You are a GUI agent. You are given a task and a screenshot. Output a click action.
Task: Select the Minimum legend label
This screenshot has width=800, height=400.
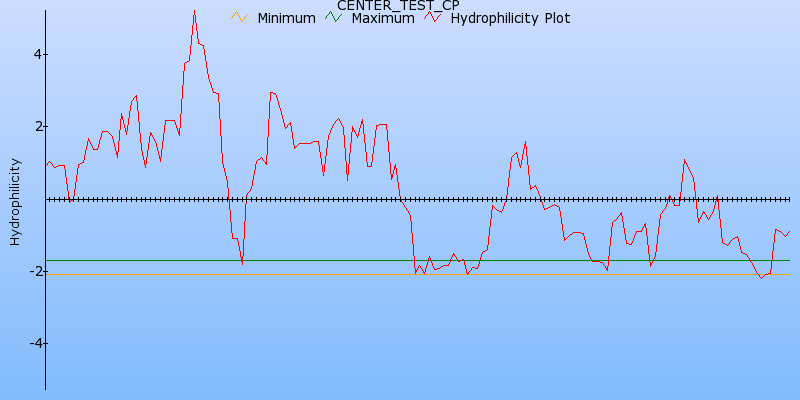[286, 18]
